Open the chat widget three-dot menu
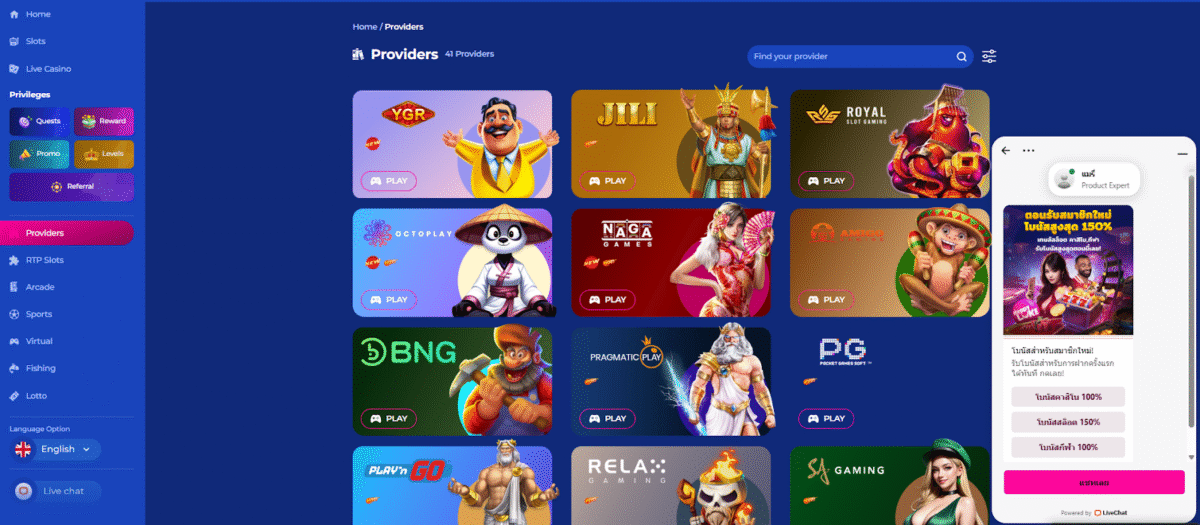 click(x=1028, y=151)
